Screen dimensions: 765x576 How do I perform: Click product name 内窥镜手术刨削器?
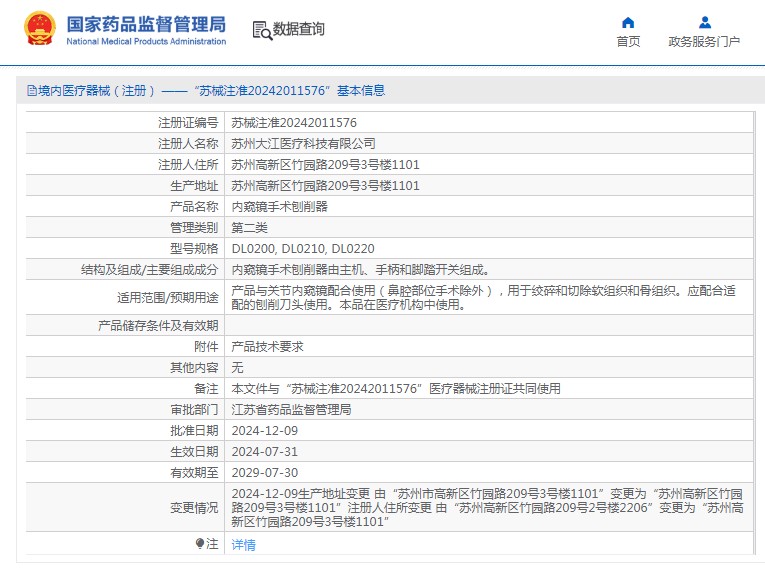pos(279,207)
